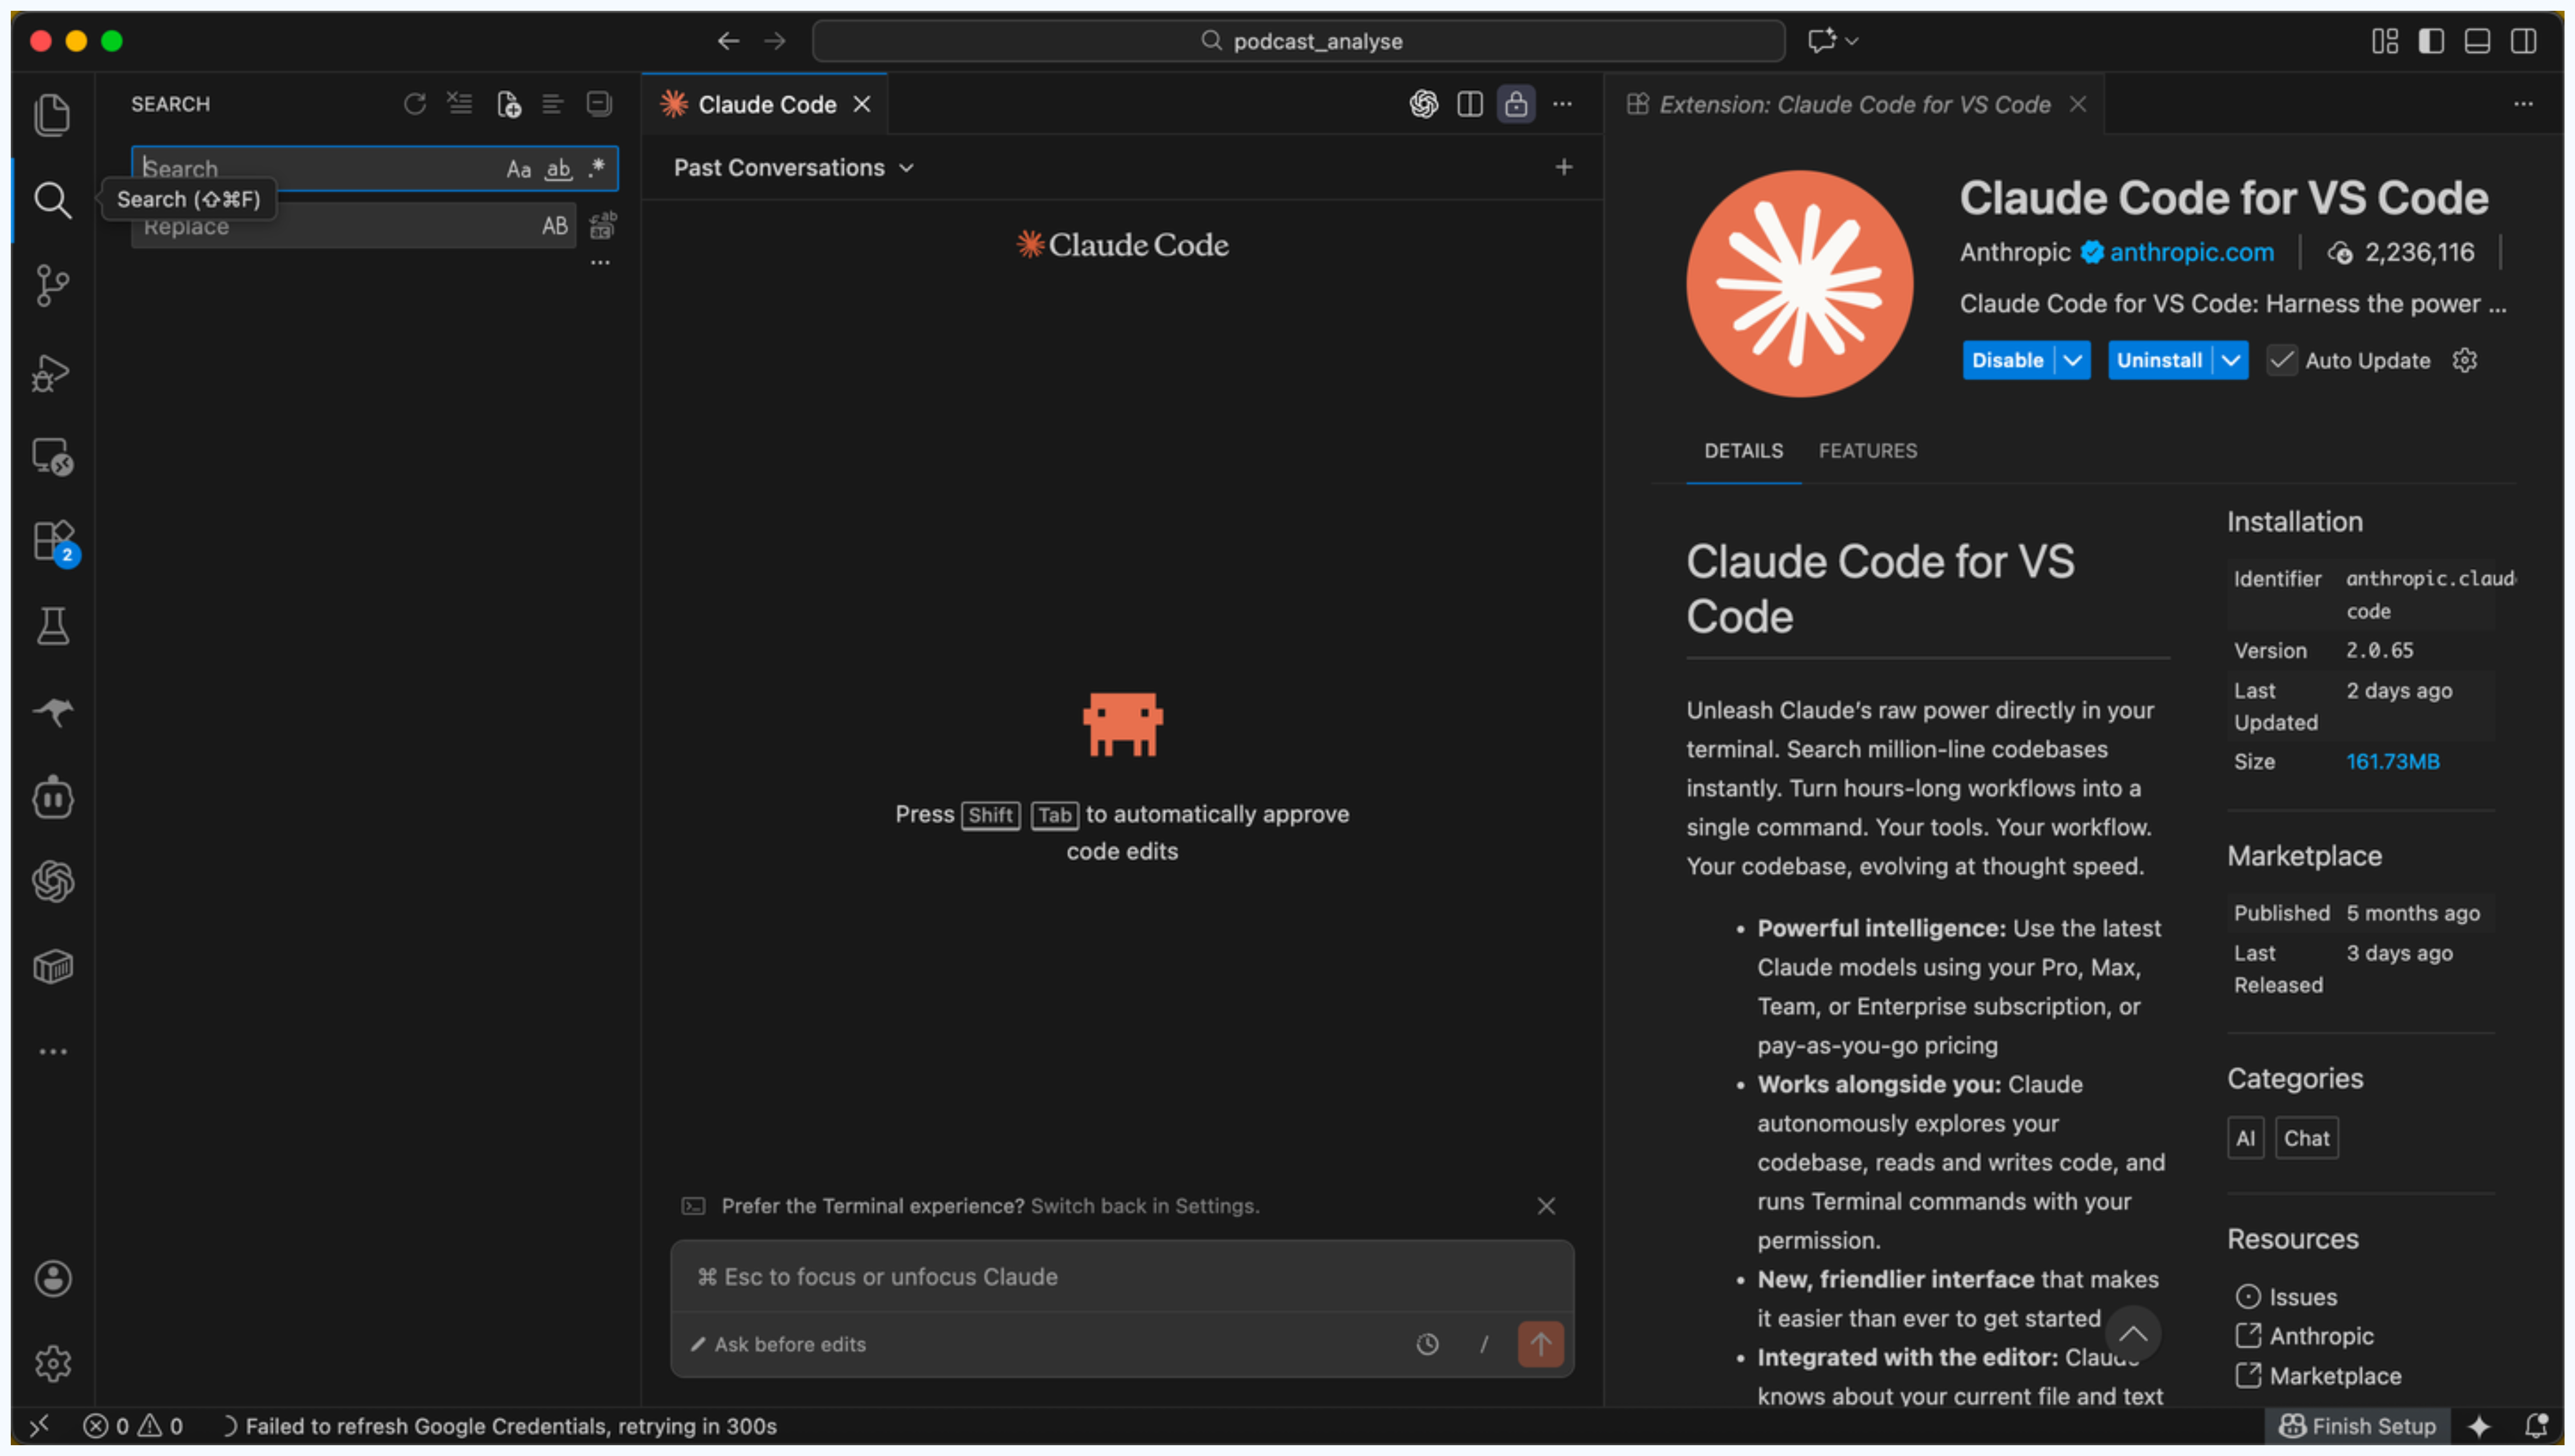Open the Uninstall dropdown arrow
Screen dimensions: 2575x1456
2231,360
